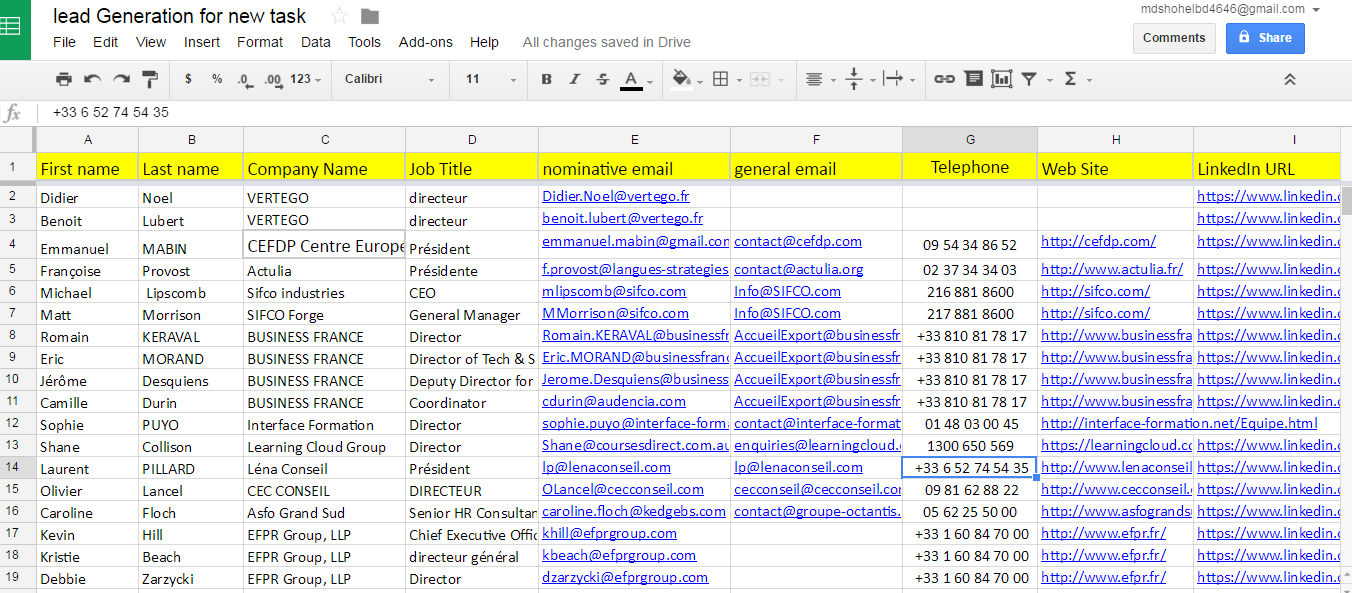Viewport: 1352px width, 593px height.
Task: Open horizontal align options
Action: (820, 79)
